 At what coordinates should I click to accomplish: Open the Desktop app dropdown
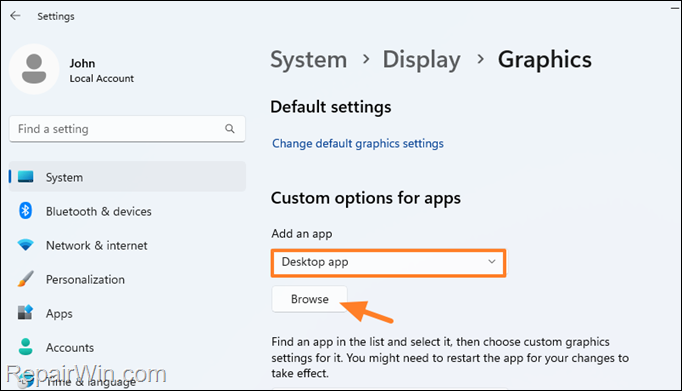[388, 263]
